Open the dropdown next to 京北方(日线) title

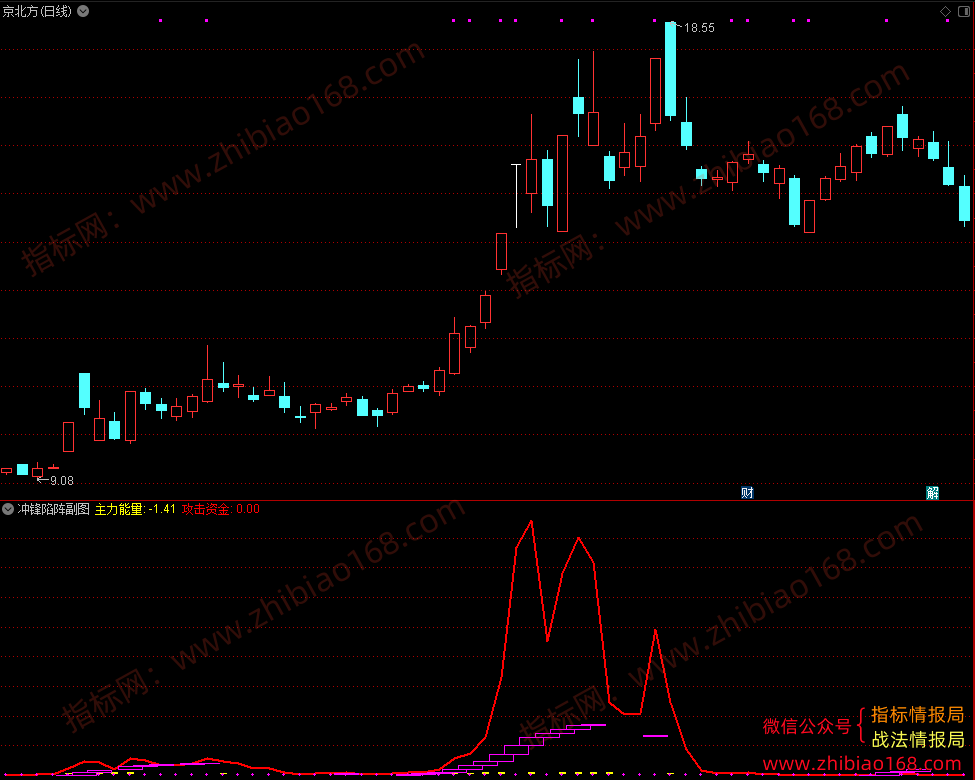pos(83,11)
